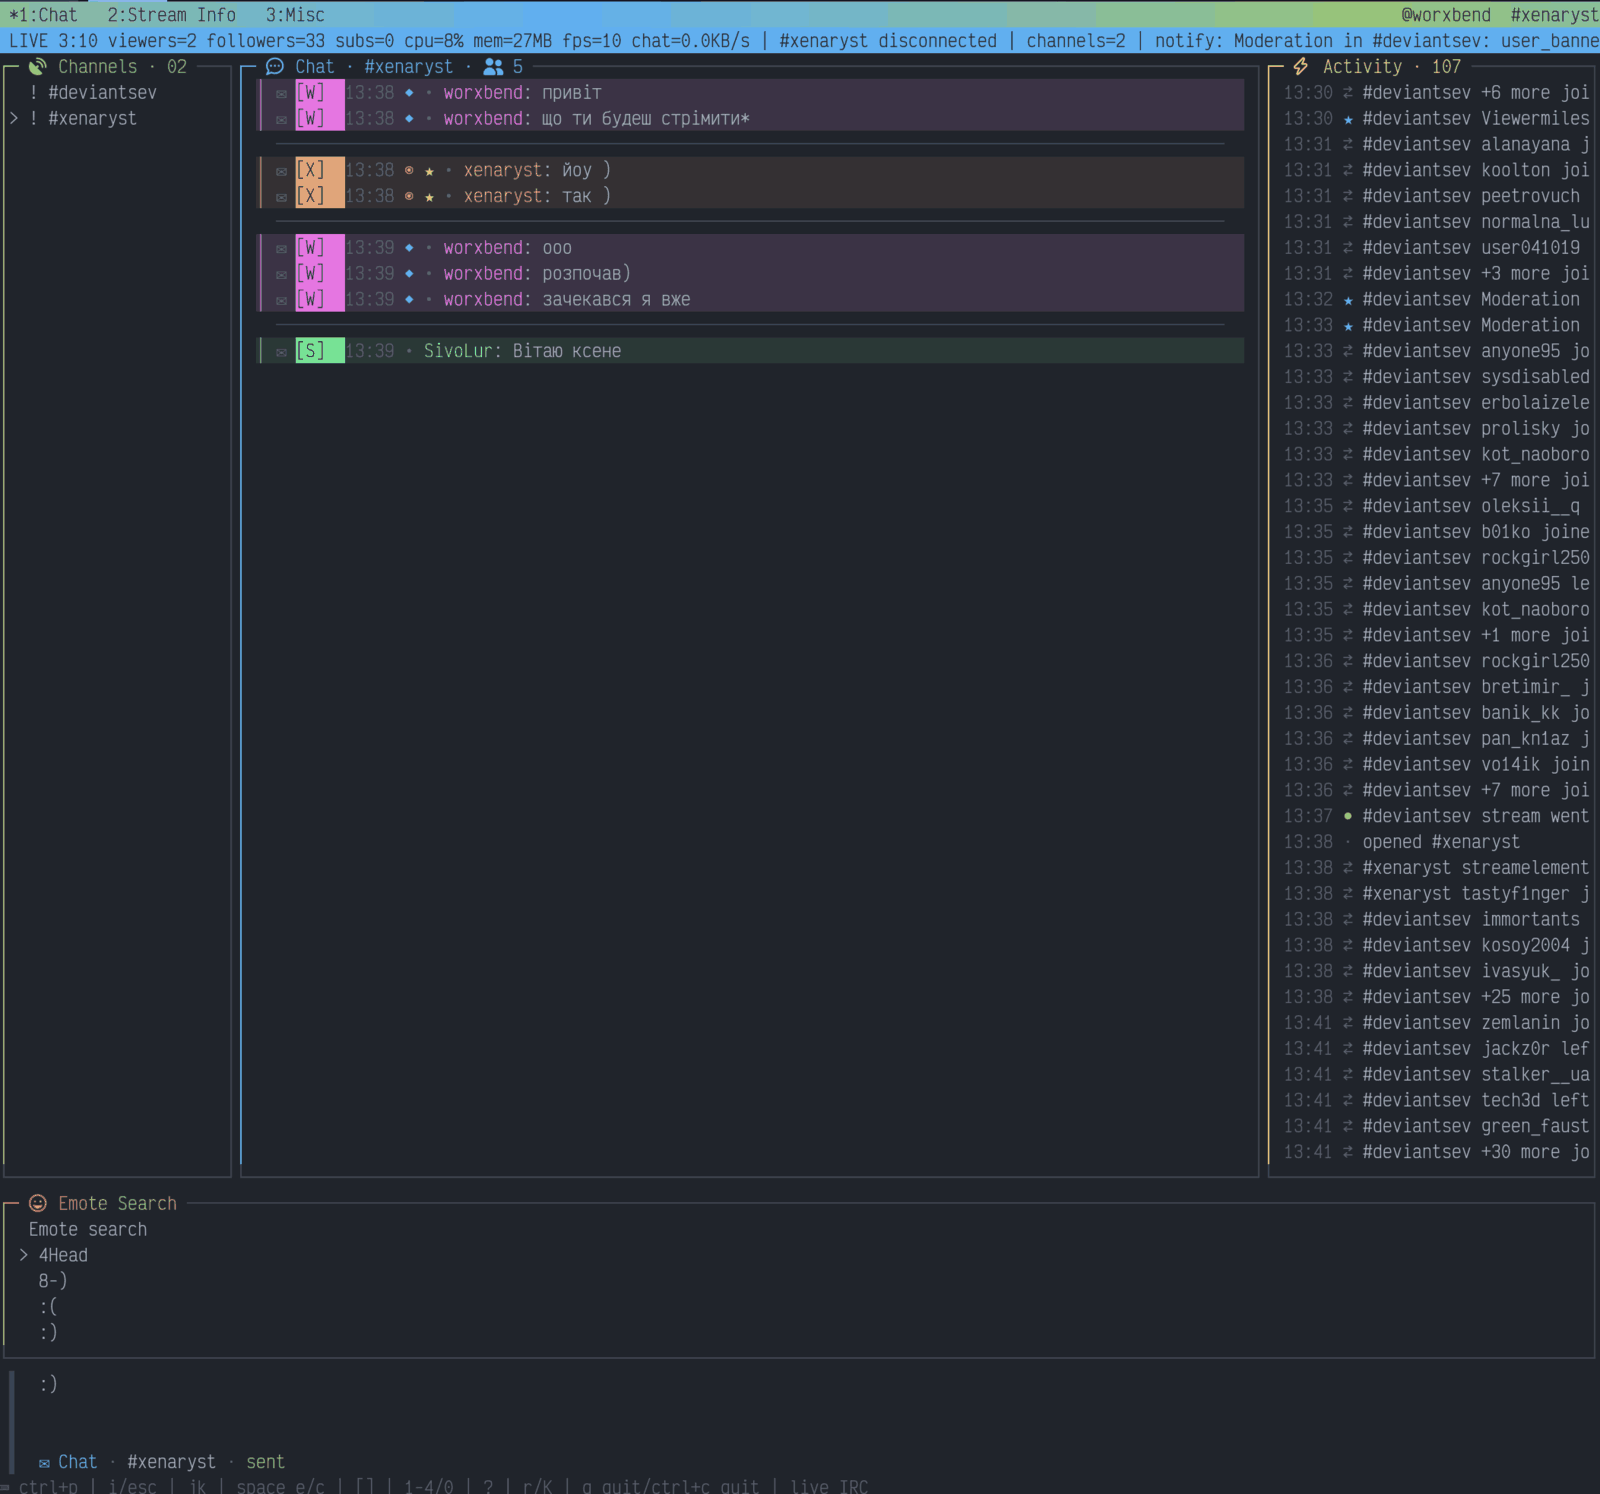Click 'opened #xenaryst' activity entry

point(1441,842)
